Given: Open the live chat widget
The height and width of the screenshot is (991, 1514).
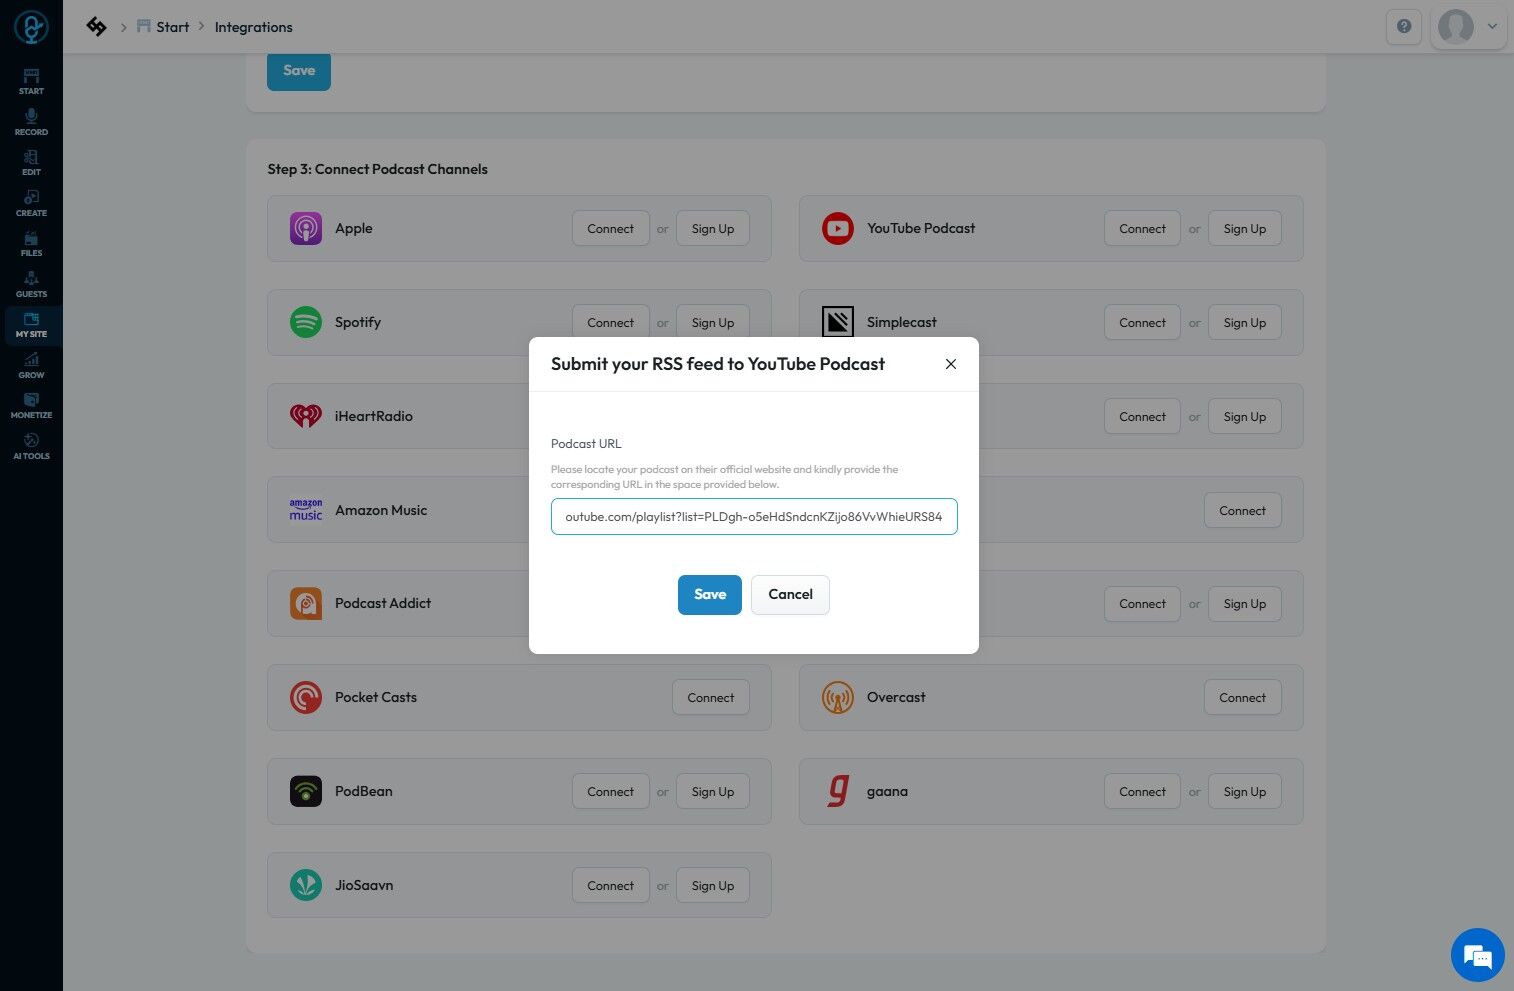Looking at the screenshot, I should (1477, 955).
